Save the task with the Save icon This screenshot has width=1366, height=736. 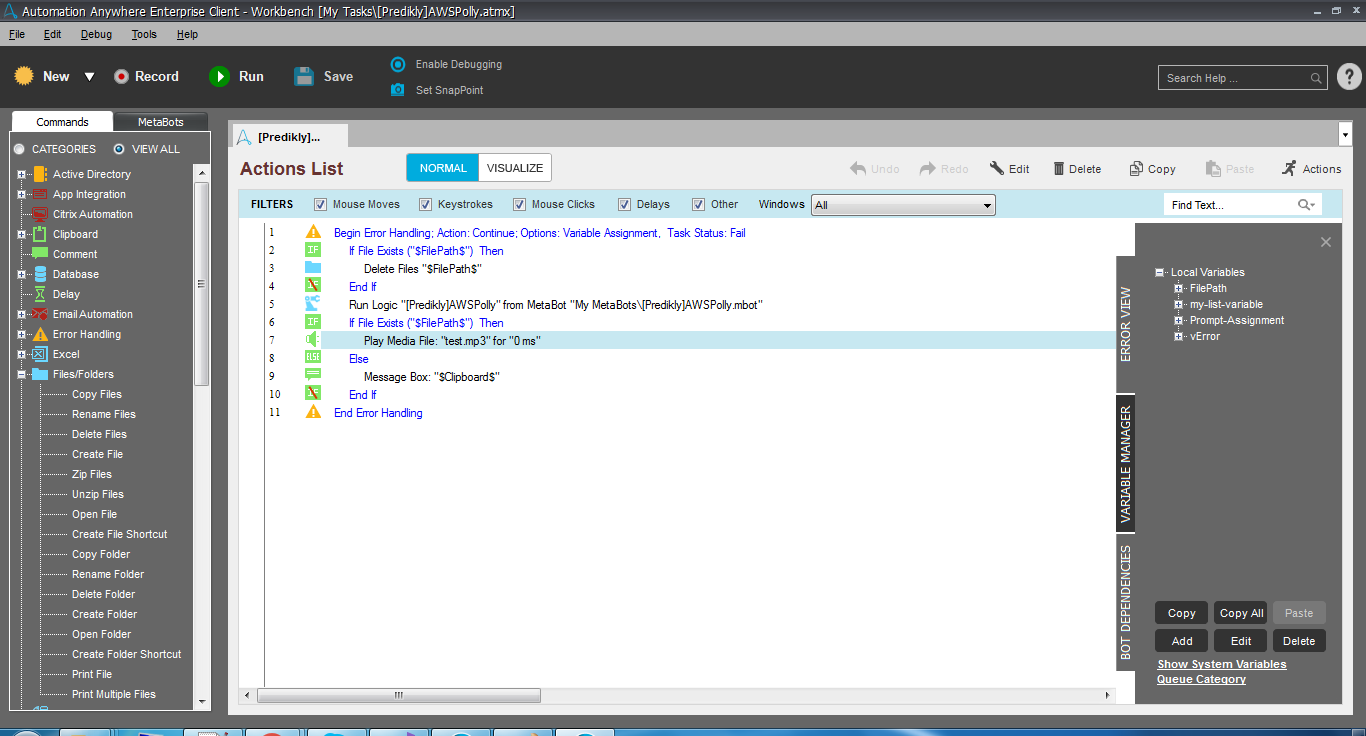point(305,76)
